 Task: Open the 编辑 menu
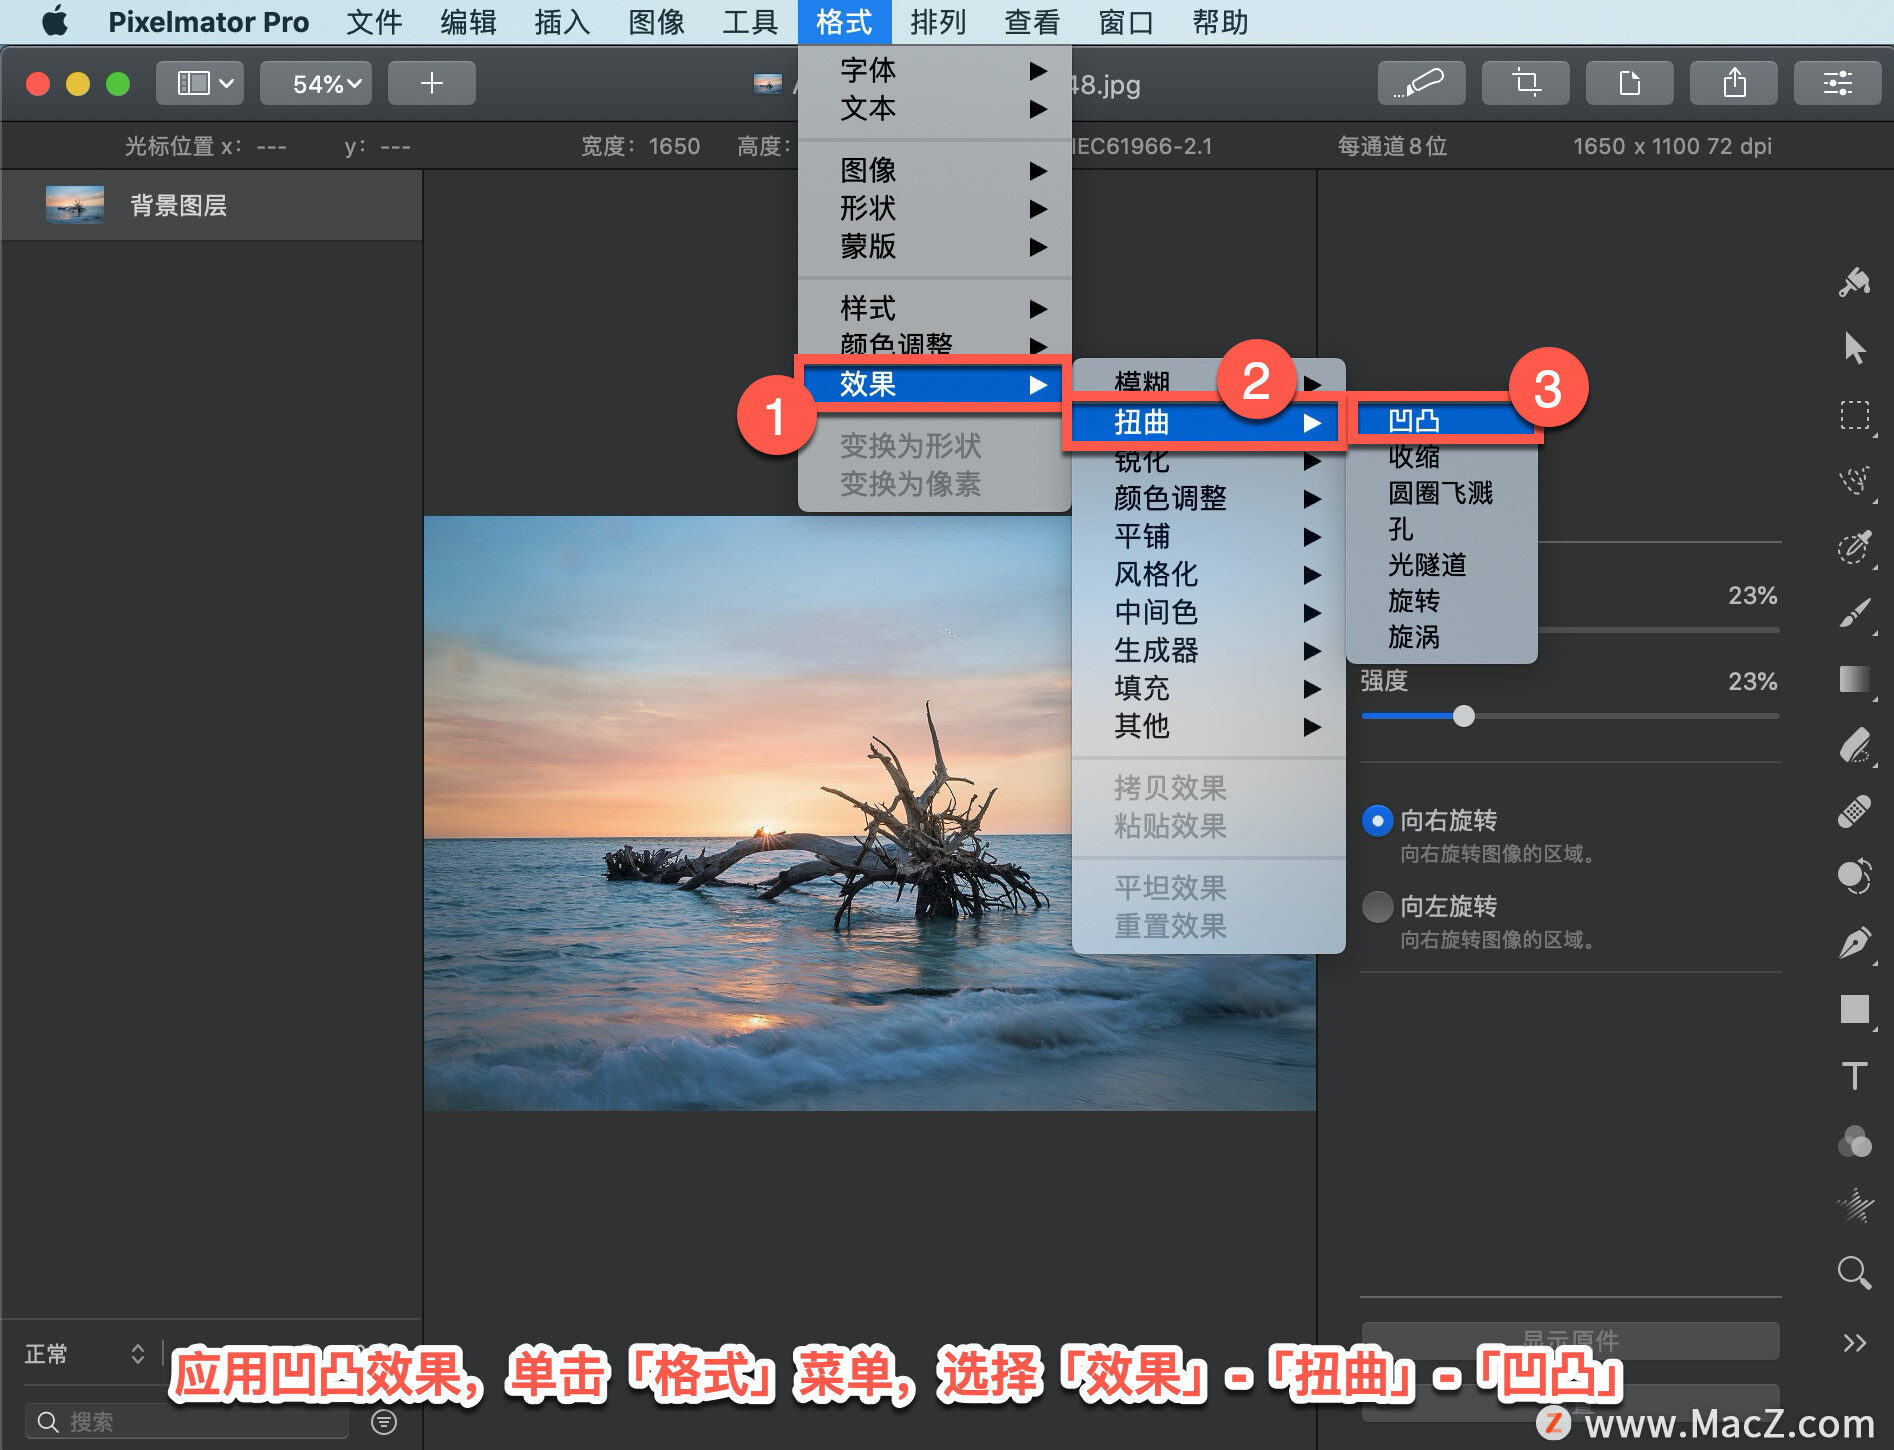[468, 22]
